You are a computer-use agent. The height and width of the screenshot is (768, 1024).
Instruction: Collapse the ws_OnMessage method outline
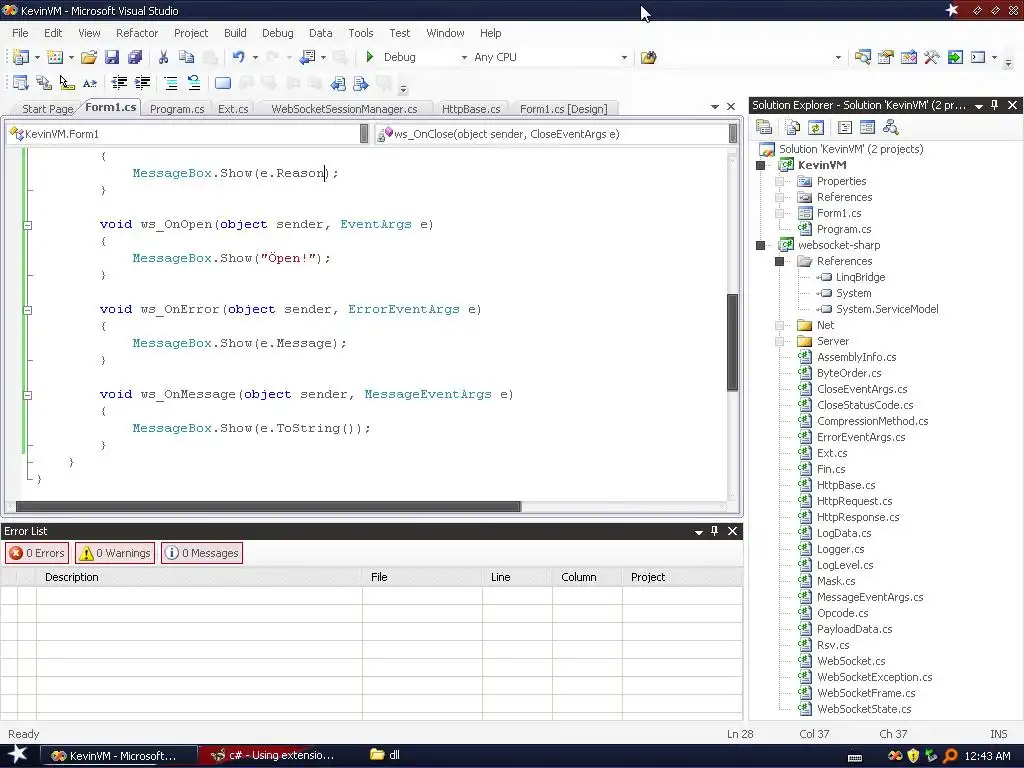tap(27, 395)
